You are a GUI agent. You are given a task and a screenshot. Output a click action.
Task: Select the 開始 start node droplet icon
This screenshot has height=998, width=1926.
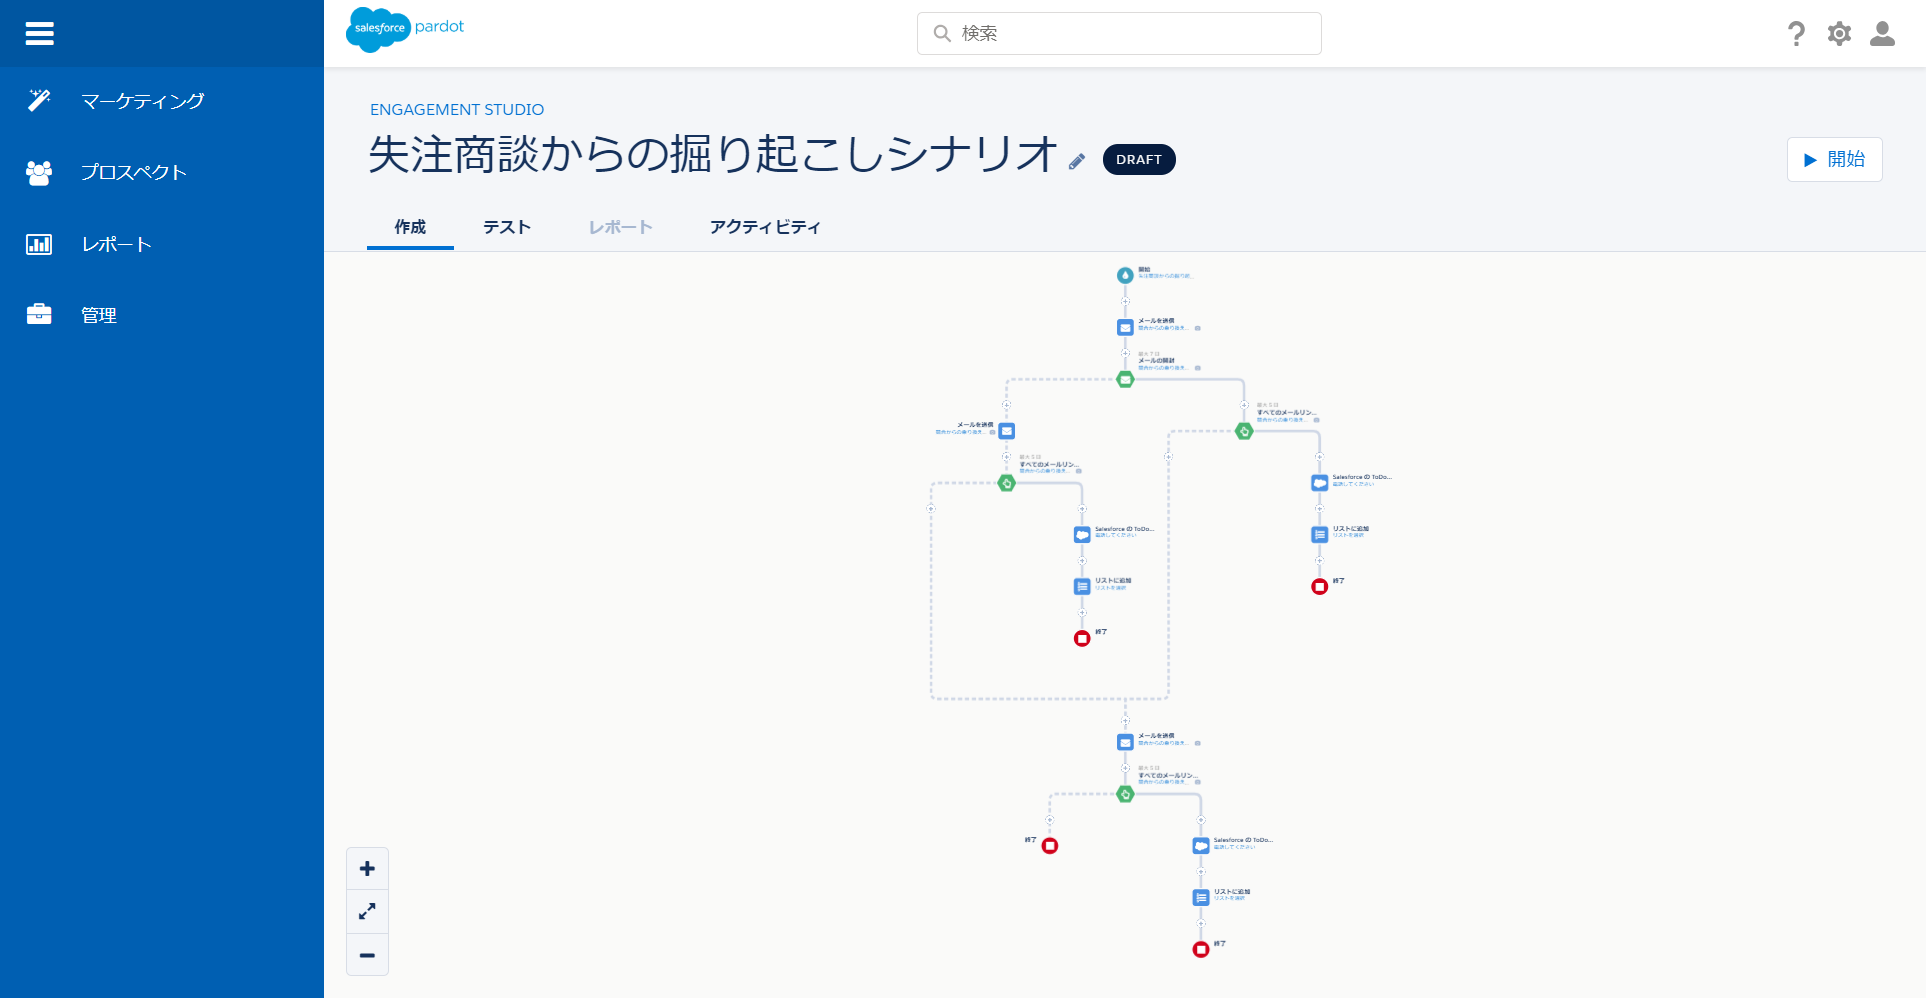point(1125,275)
